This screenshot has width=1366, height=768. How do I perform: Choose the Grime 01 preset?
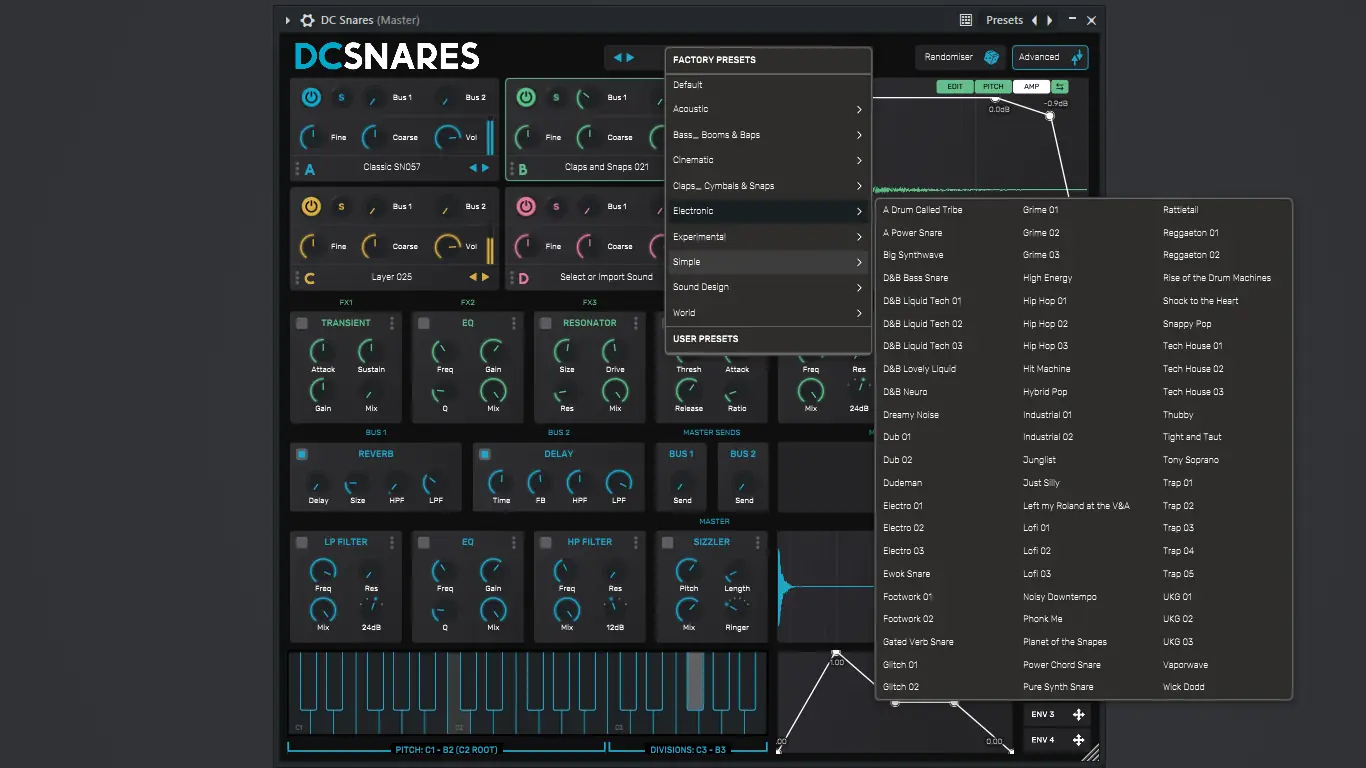pos(1040,210)
